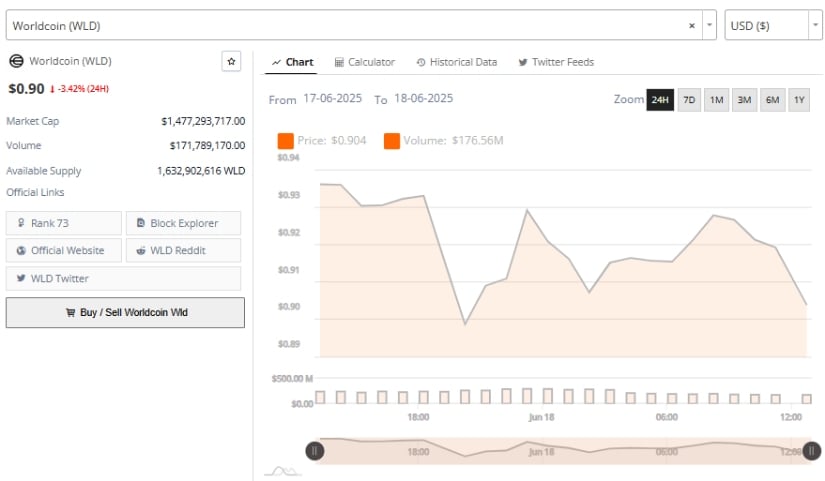This screenshot has height=481, width=825.
Task: Click the right range slider handle
Action: [x=812, y=451]
